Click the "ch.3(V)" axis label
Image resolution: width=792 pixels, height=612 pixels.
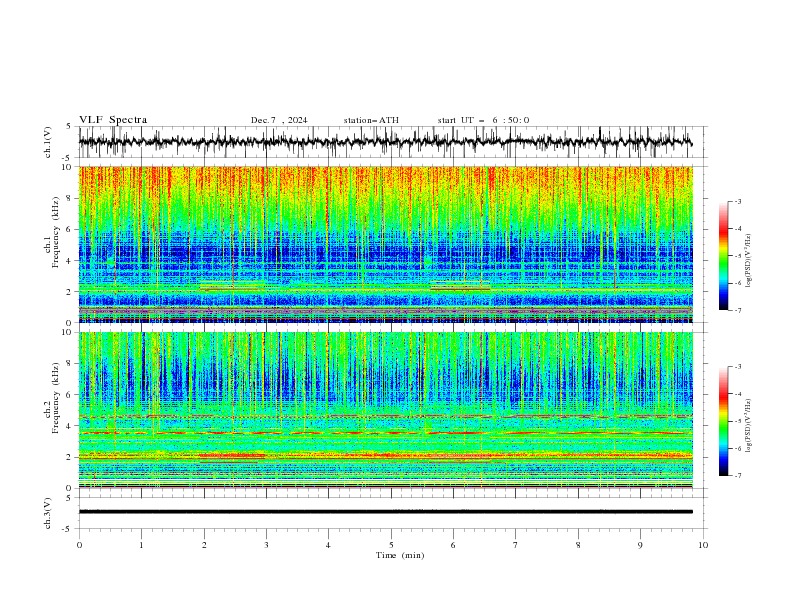click(48, 513)
